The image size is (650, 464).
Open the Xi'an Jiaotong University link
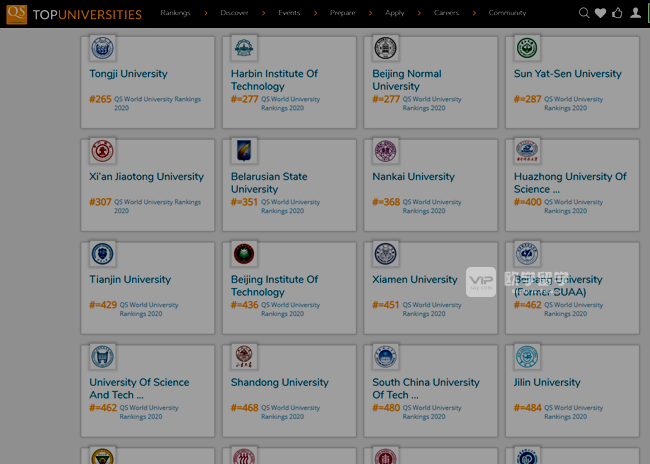click(147, 177)
